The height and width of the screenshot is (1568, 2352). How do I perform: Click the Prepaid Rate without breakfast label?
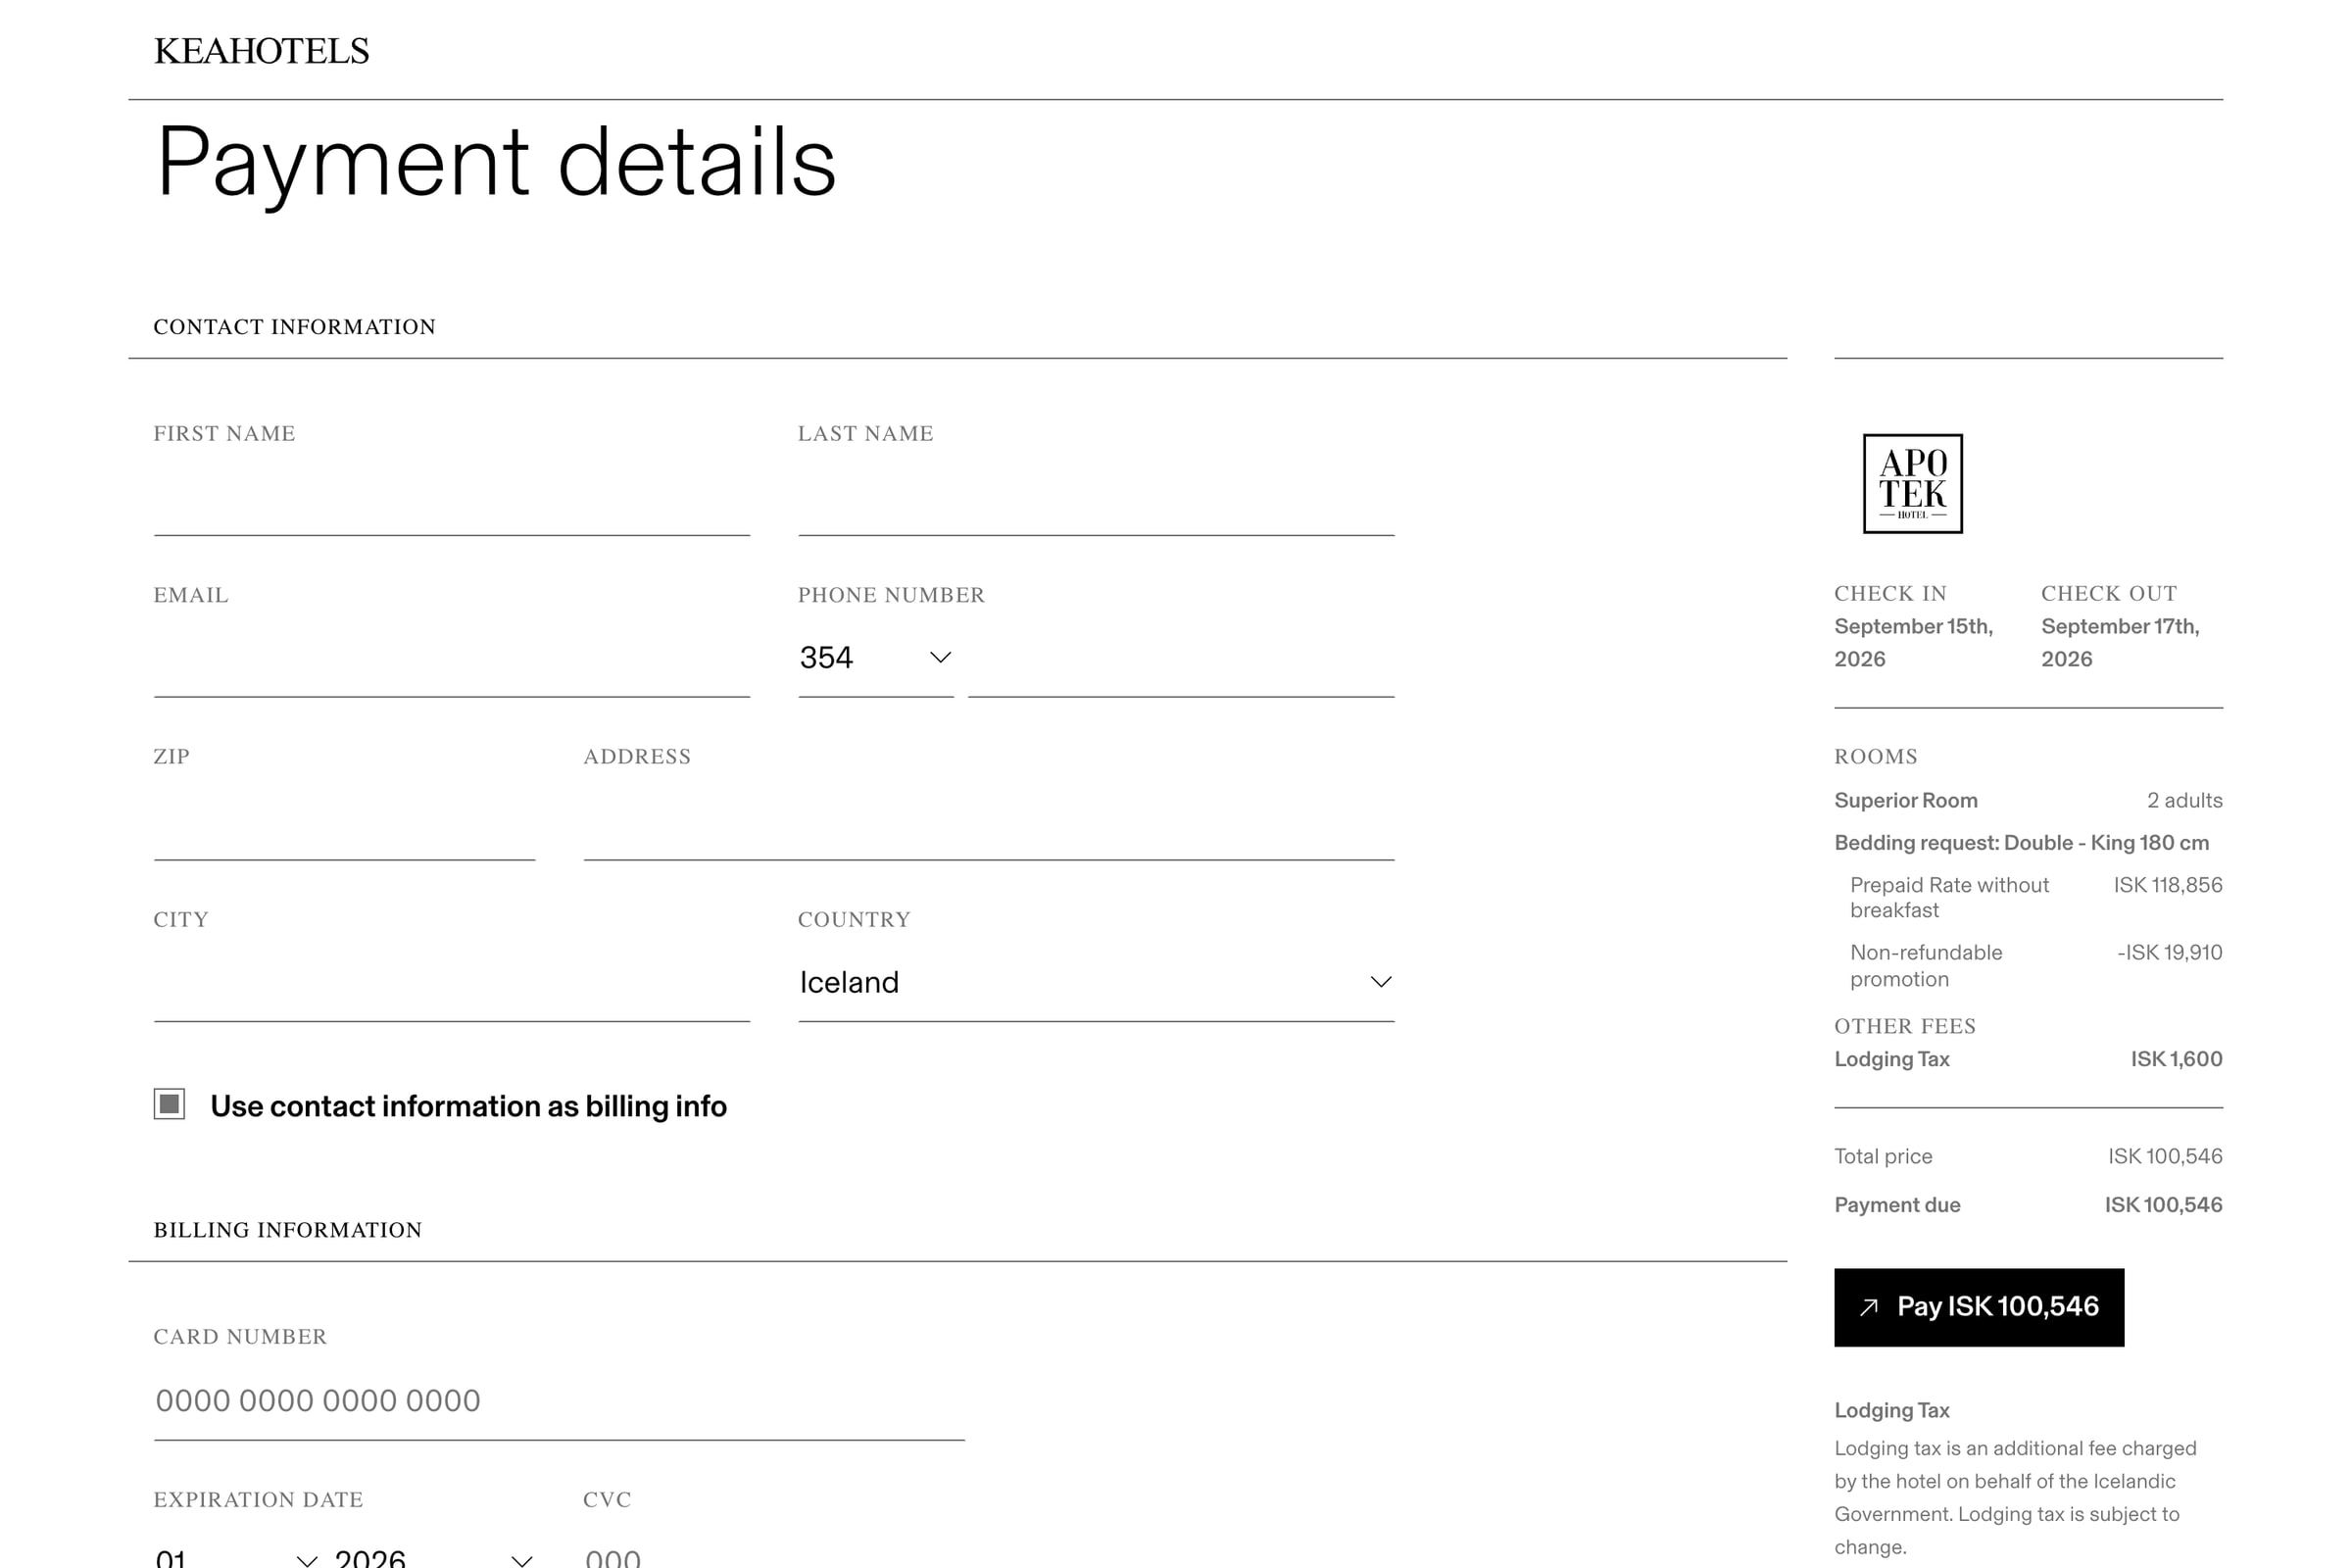pos(1949,897)
